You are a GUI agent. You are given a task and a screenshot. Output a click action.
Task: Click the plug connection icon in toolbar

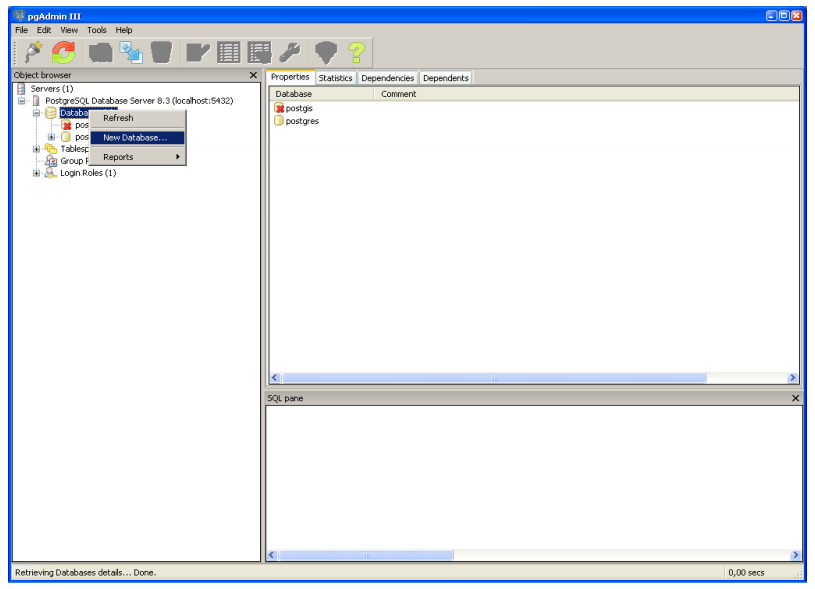[34, 52]
